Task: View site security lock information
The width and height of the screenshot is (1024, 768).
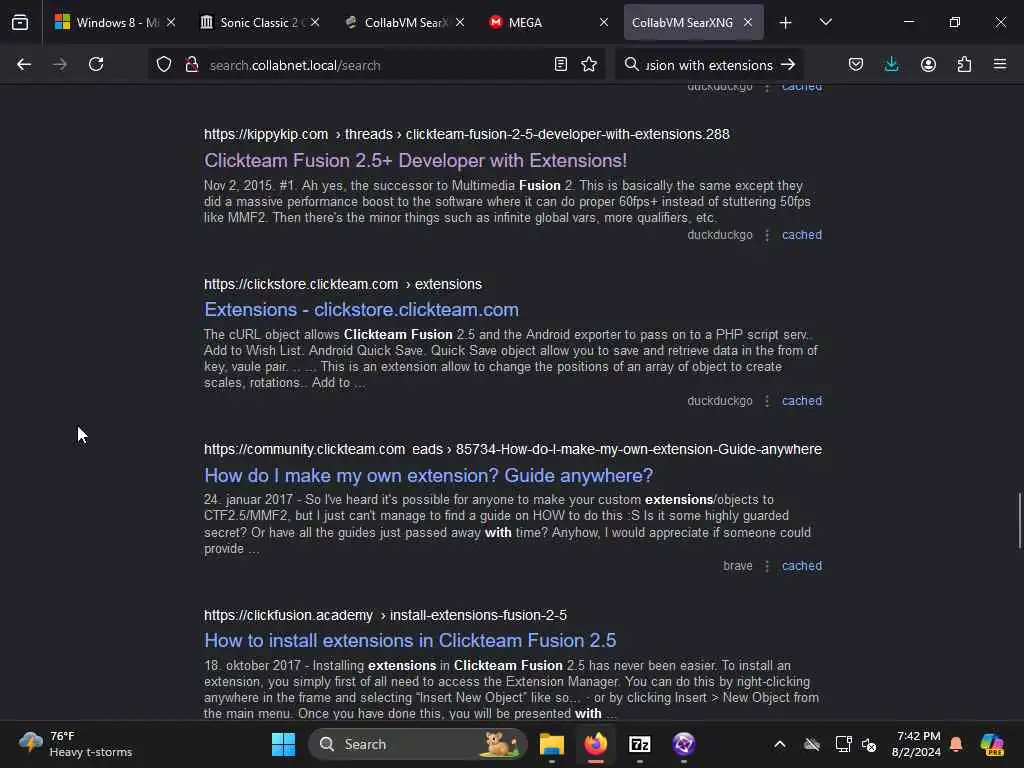Action: click(x=191, y=65)
